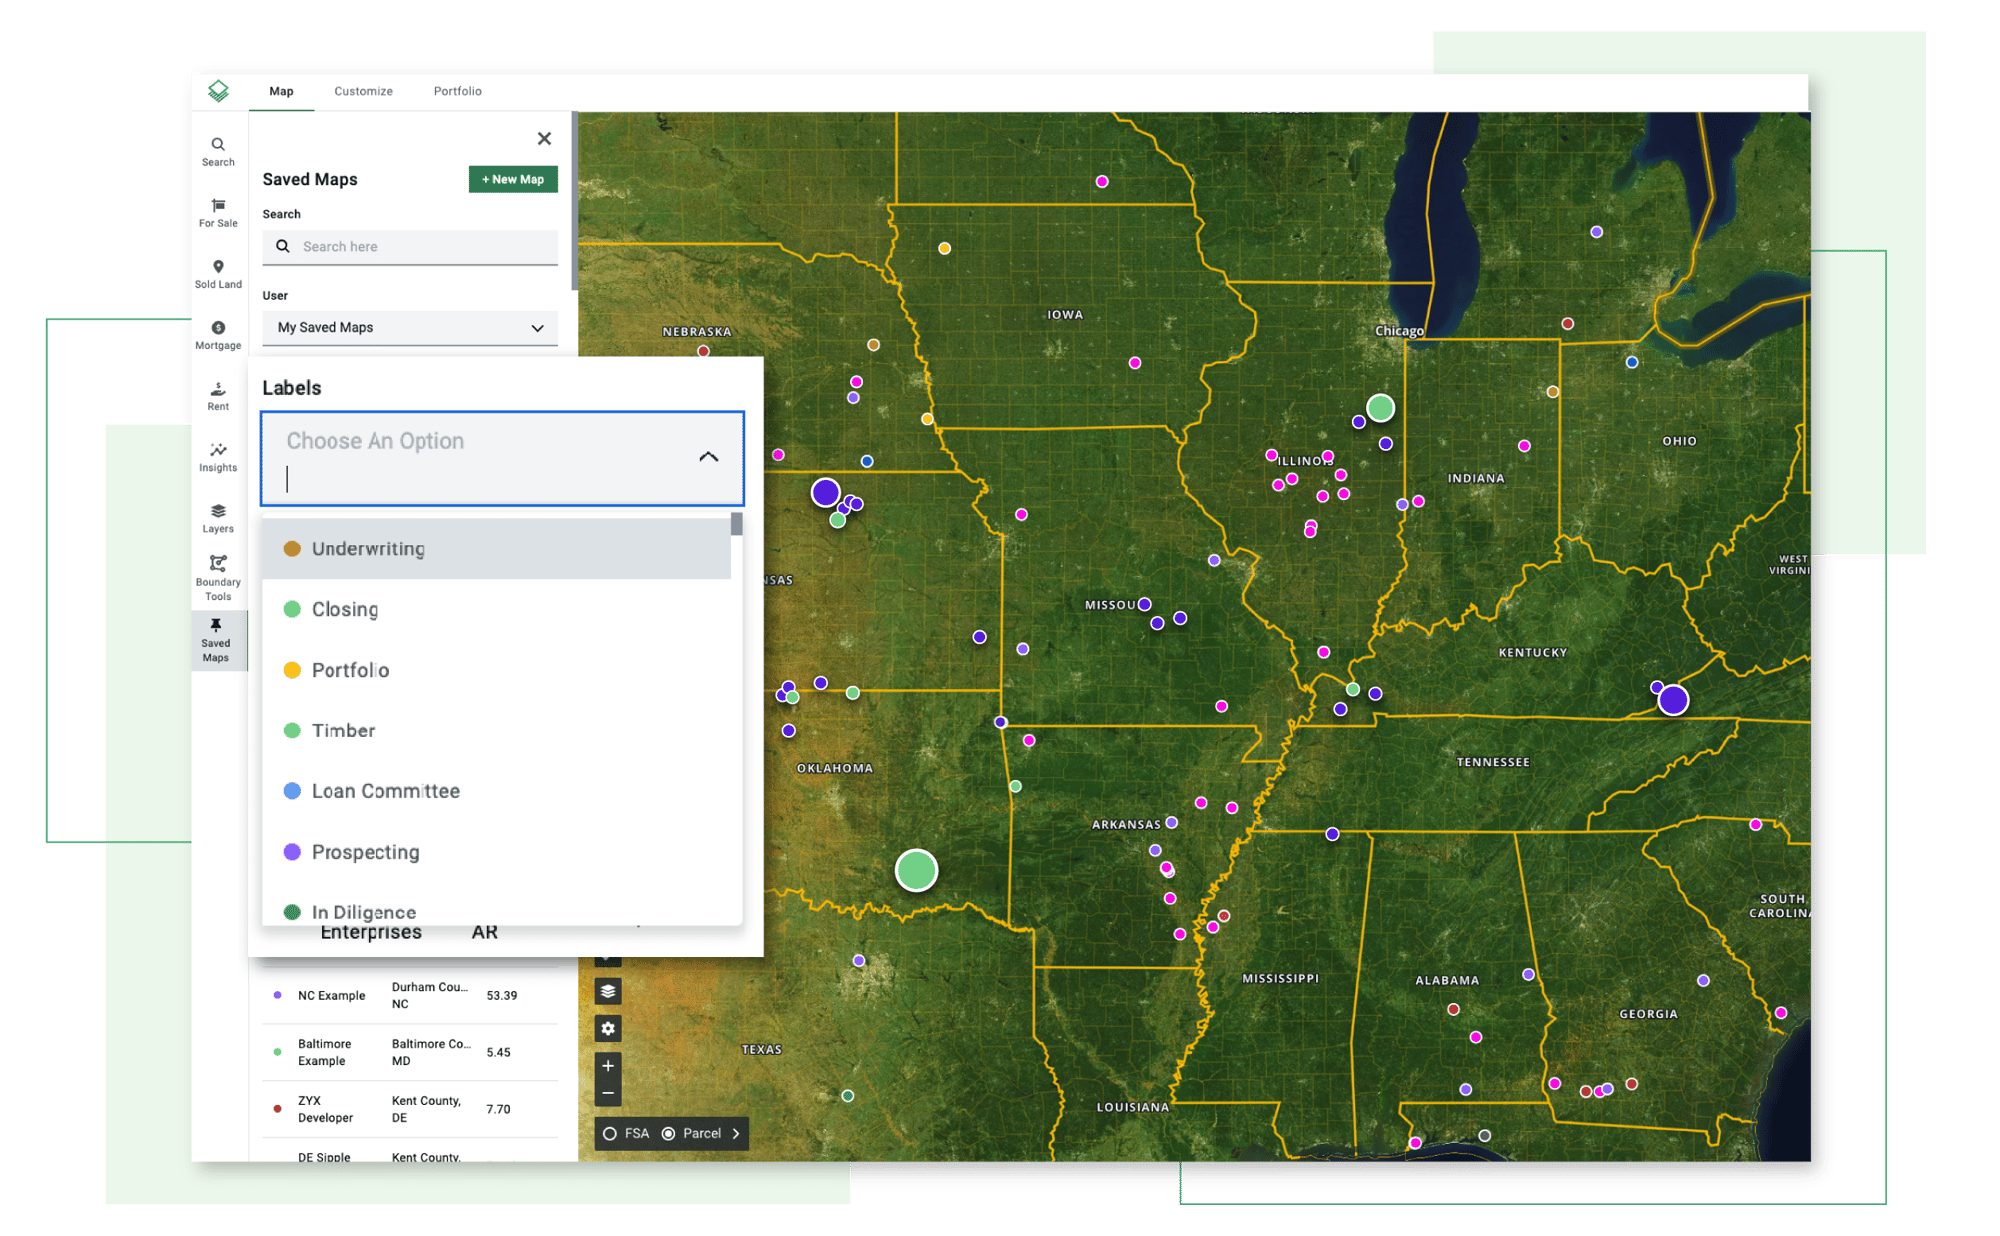Click the Search here input
The width and height of the screenshot is (2000, 1236).
click(x=410, y=247)
